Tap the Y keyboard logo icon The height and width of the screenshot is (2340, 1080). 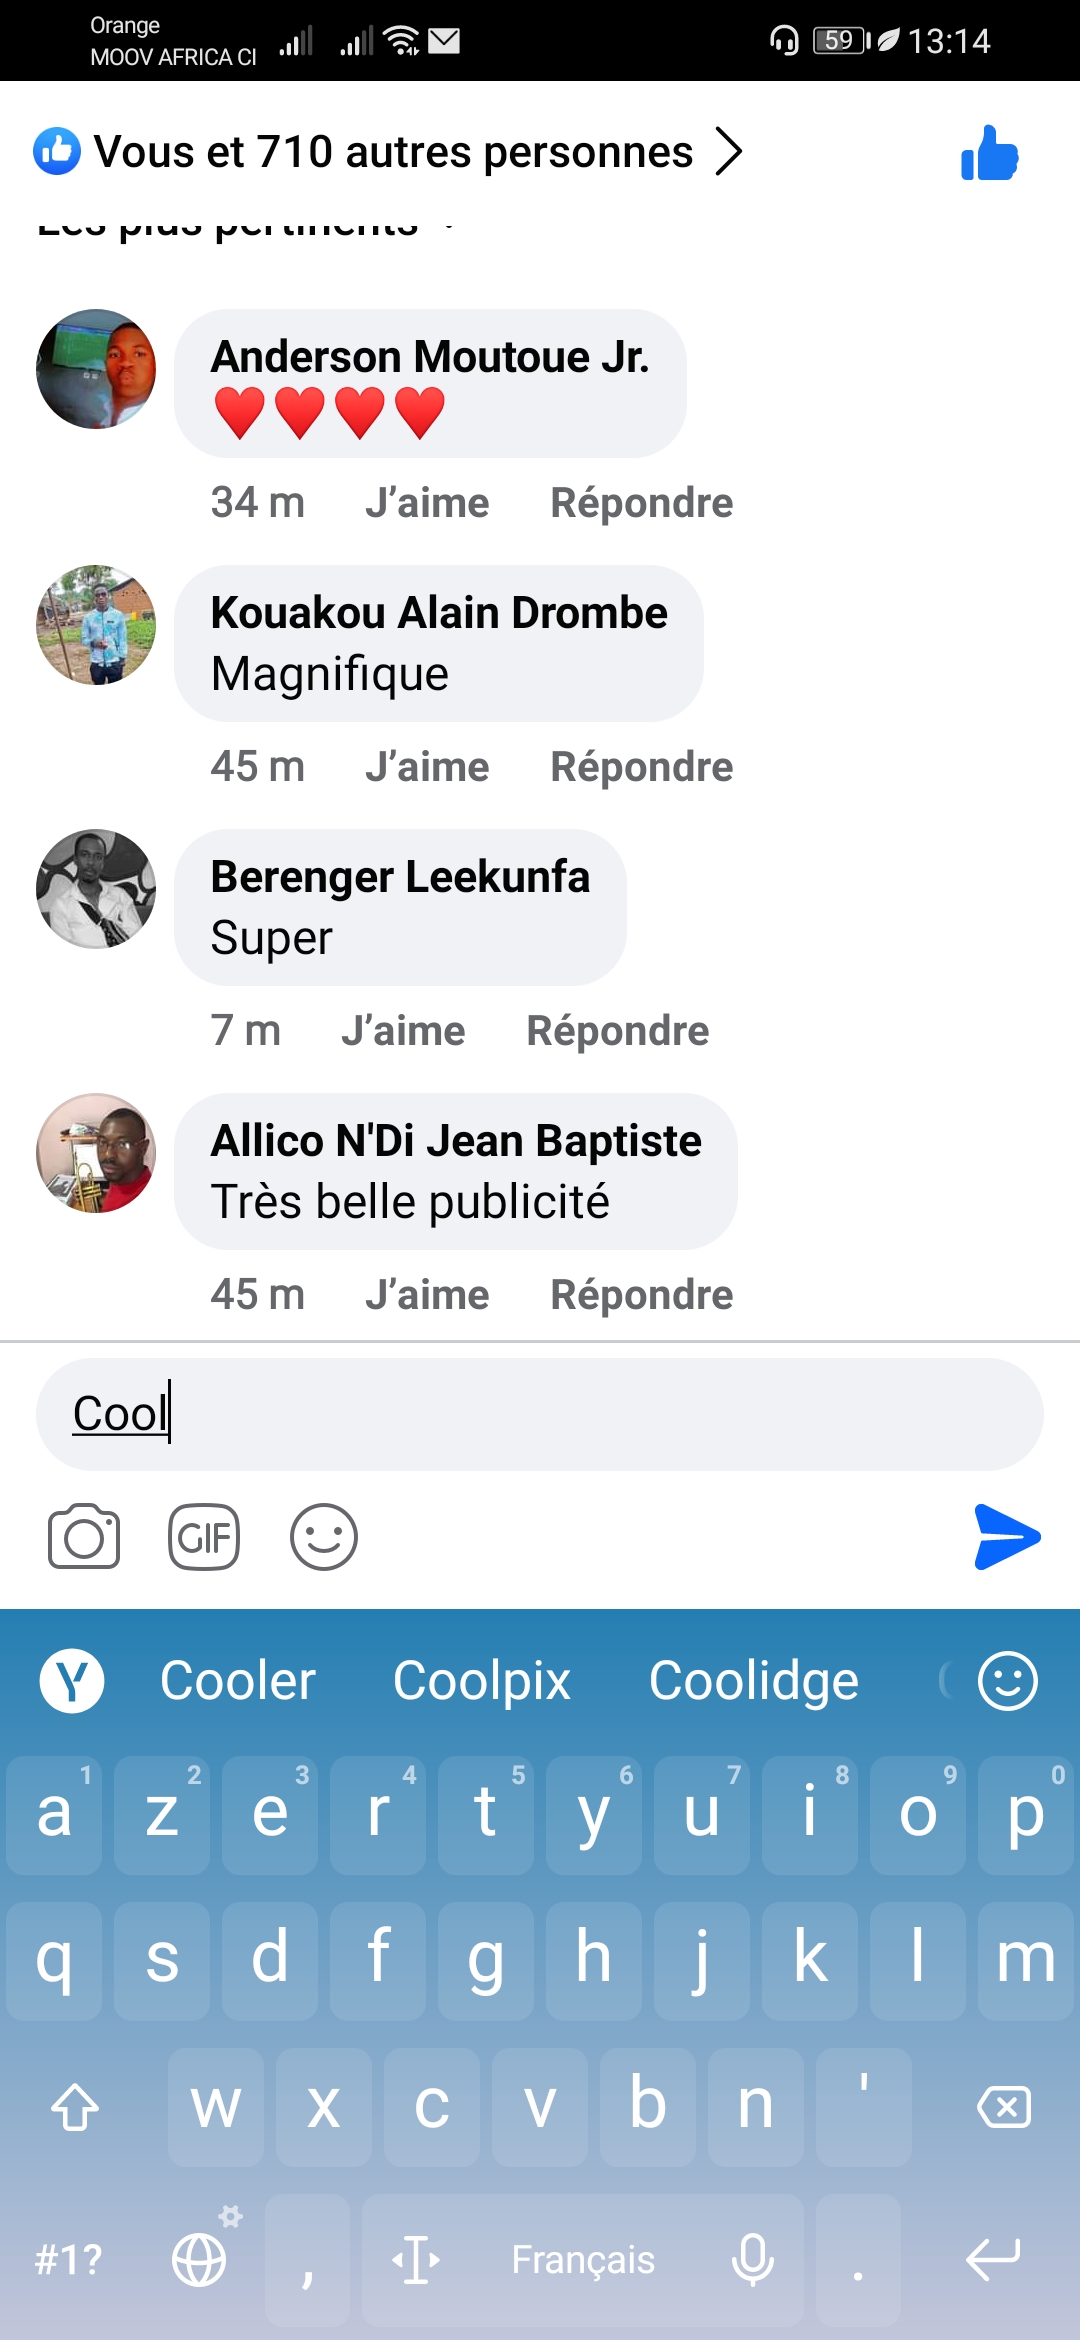[72, 1681]
